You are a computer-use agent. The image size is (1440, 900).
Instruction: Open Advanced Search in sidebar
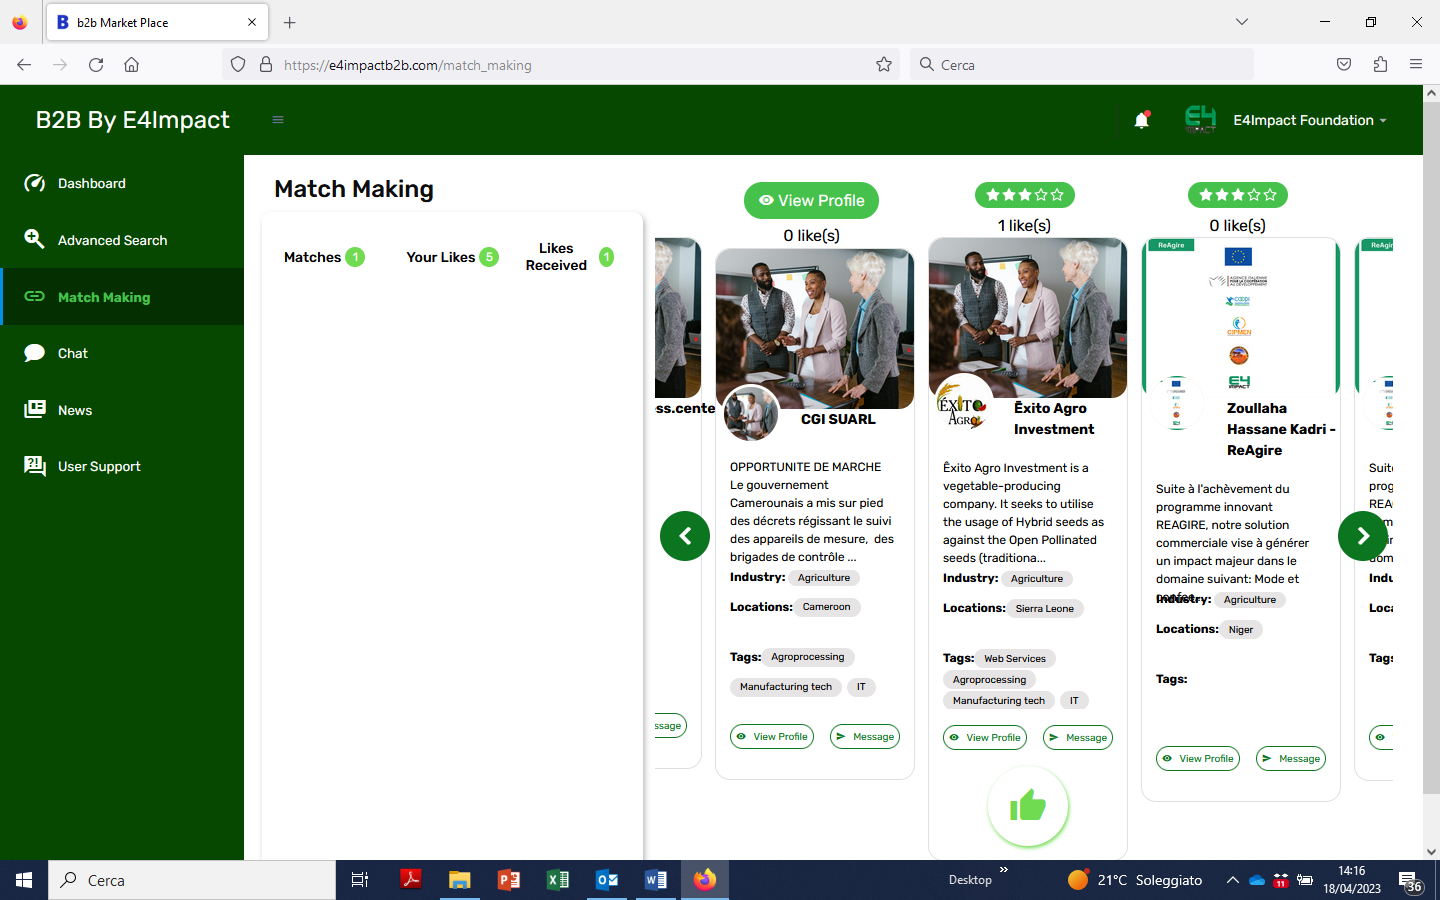tap(122, 240)
